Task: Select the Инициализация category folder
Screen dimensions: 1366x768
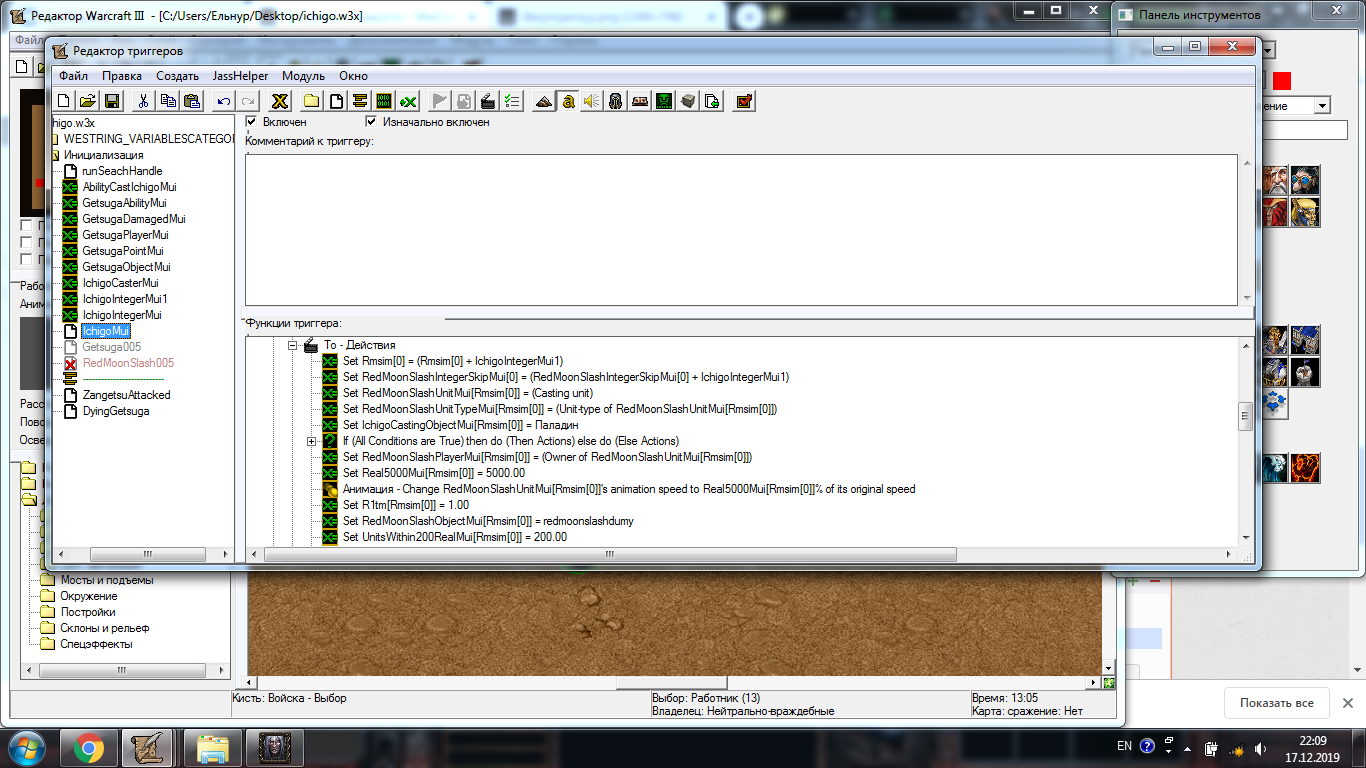Action: [103, 155]
